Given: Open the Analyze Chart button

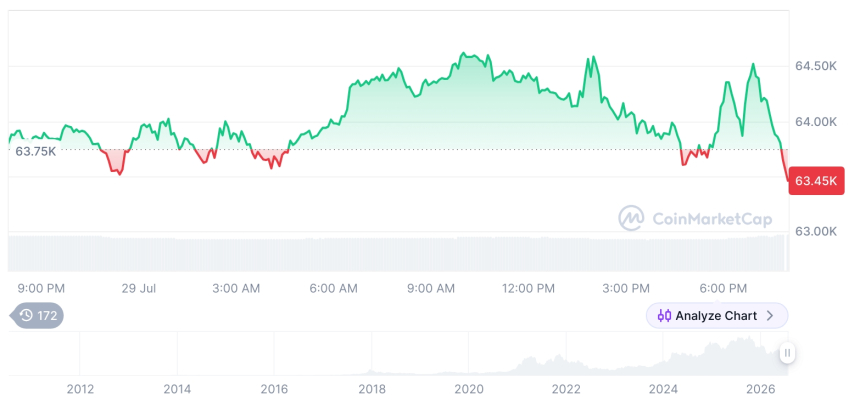Looking at the screenshot, I should tap(717, 316).
